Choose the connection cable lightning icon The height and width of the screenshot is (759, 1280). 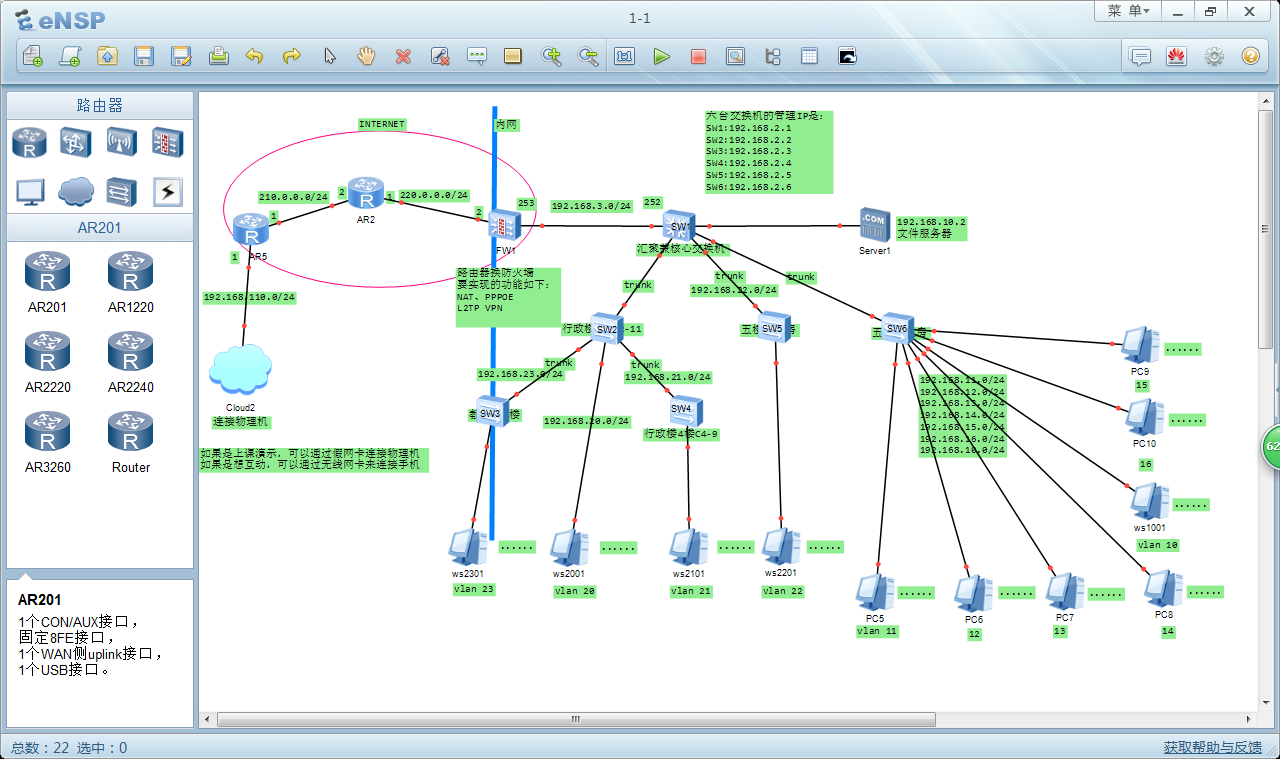pyautogui.click(x=167, y=190)
